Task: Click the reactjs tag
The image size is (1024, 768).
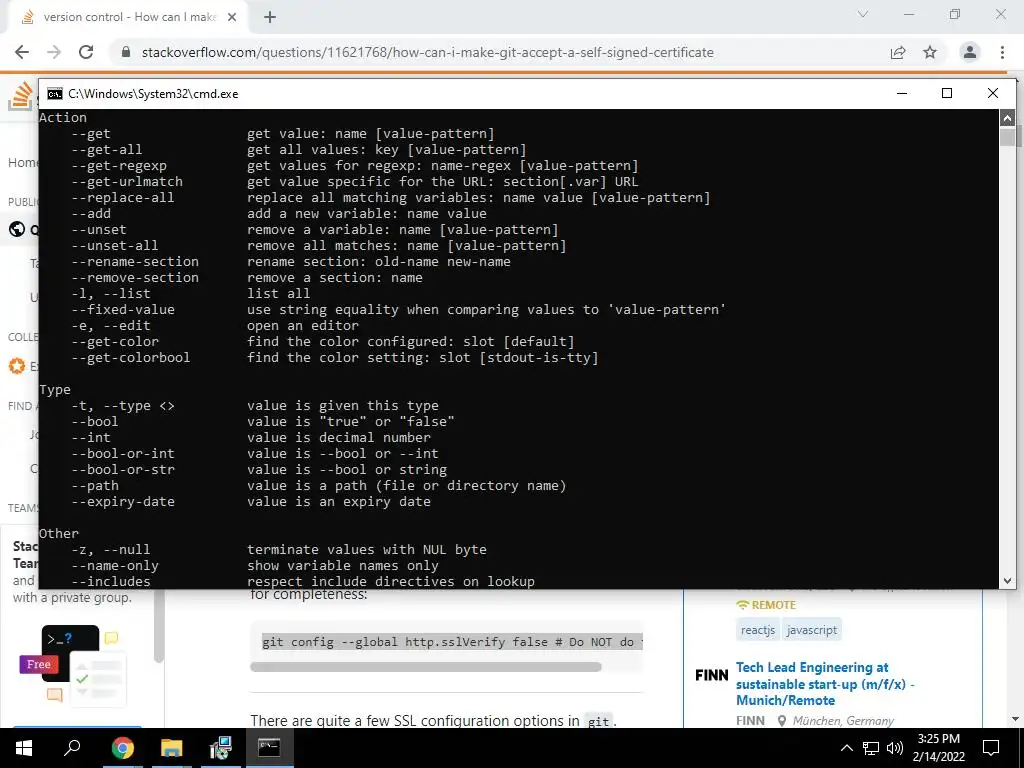Action: [x=758, y=630]
